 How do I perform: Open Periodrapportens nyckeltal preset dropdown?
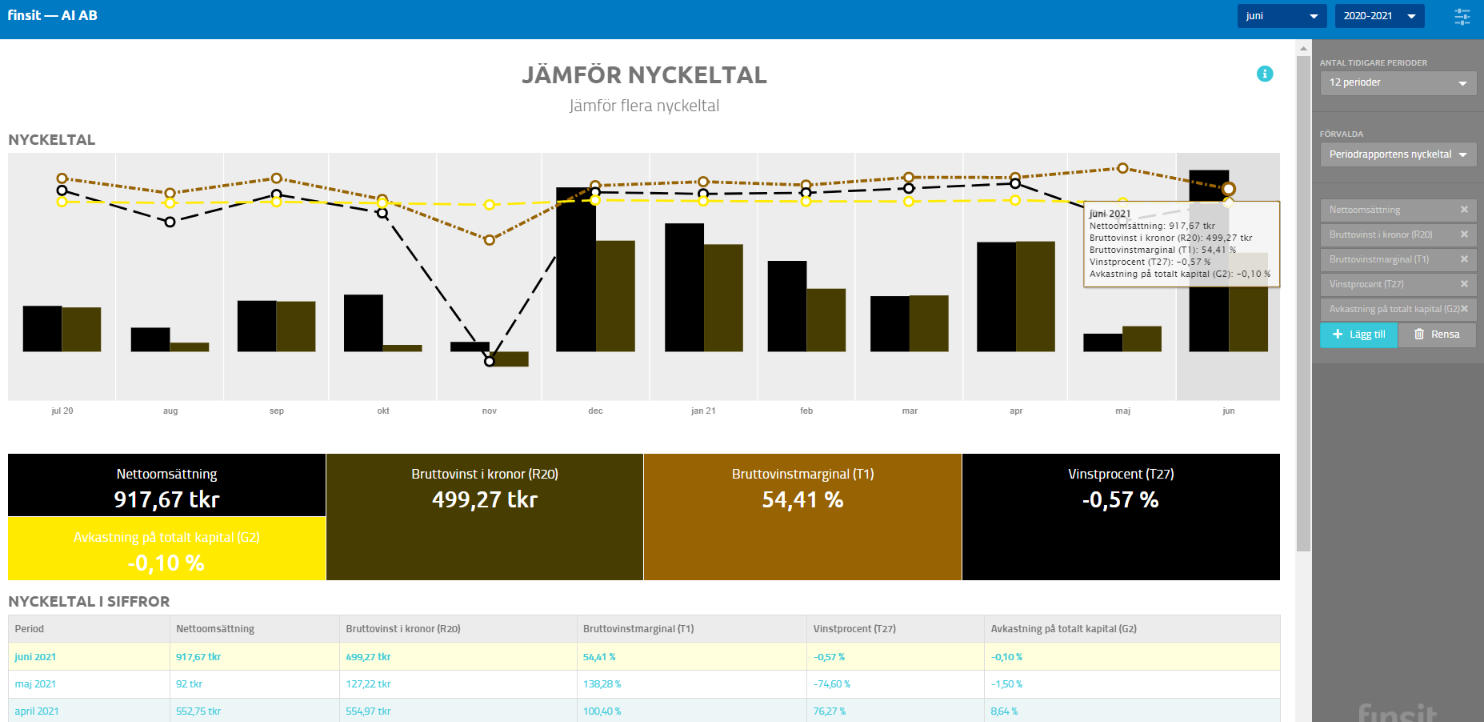point(1397,155)
